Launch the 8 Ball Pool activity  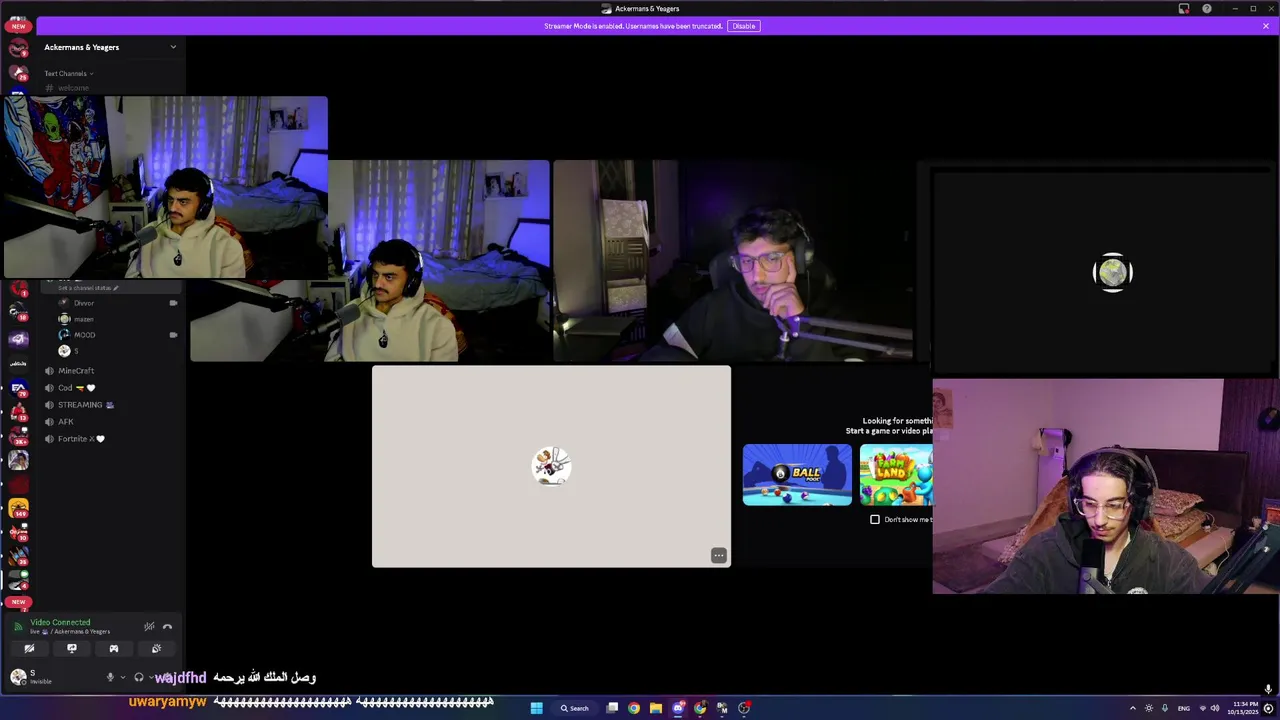point(797,475)
